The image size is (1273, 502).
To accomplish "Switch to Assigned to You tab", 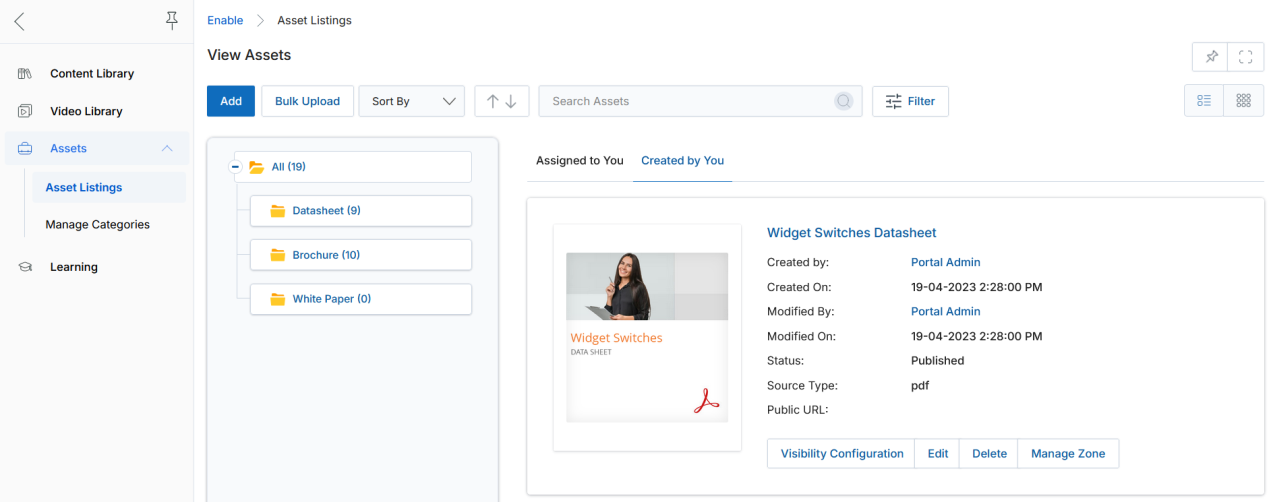I will click(580, 160).
